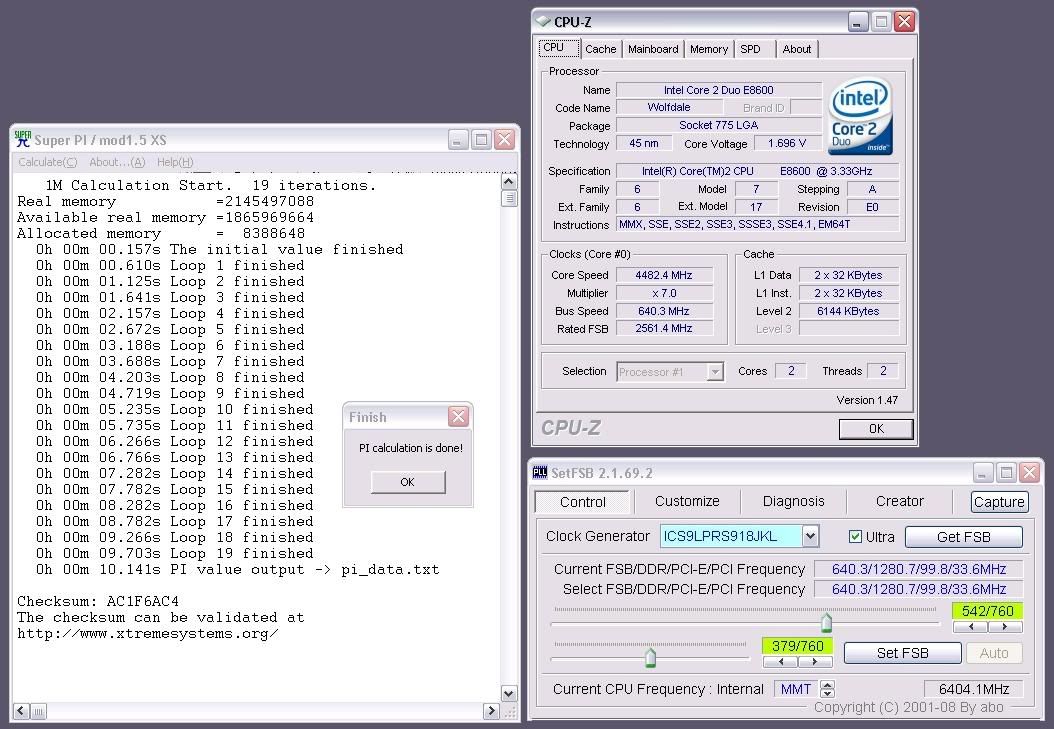Open the Calculate menu in Super PI

point(48,162)
